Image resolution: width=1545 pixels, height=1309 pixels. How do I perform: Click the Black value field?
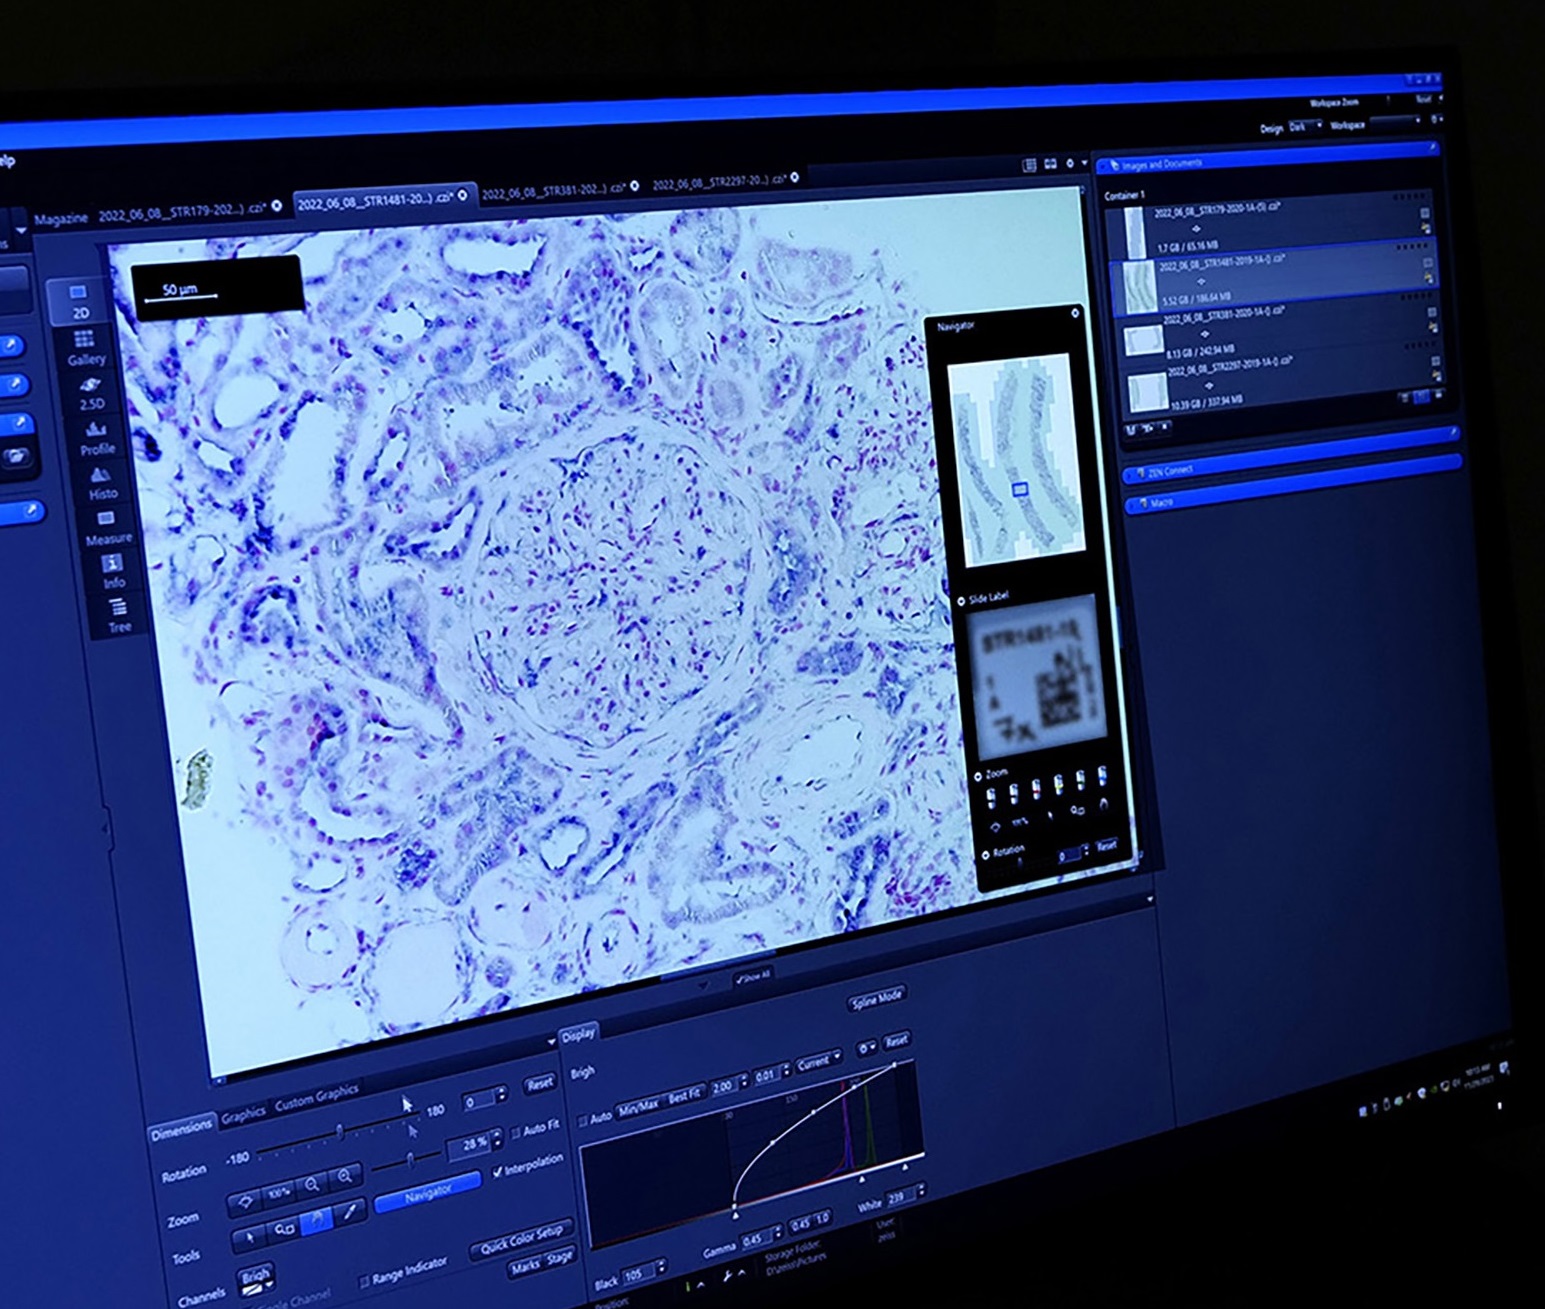(639, 1274)
